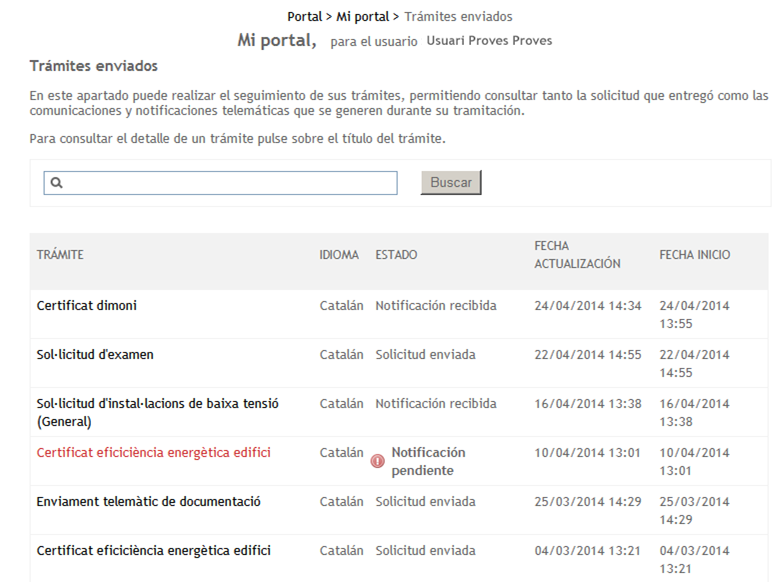Click the Usuari Proves Proves user name
The image size is (780, 583).
click(489, 41)
